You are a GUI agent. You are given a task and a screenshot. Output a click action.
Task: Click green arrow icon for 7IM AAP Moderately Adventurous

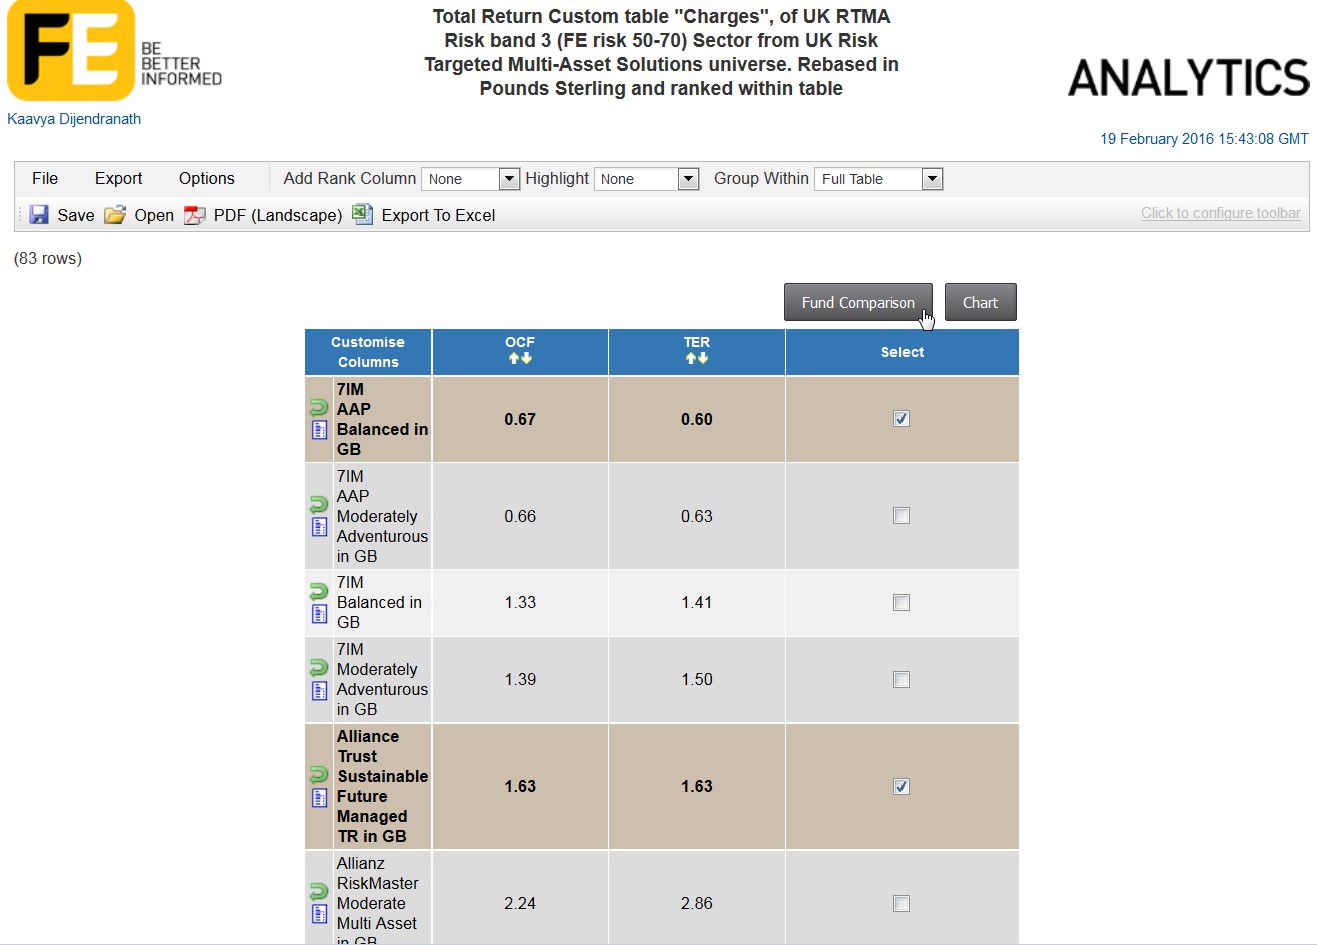click(319, 505)
